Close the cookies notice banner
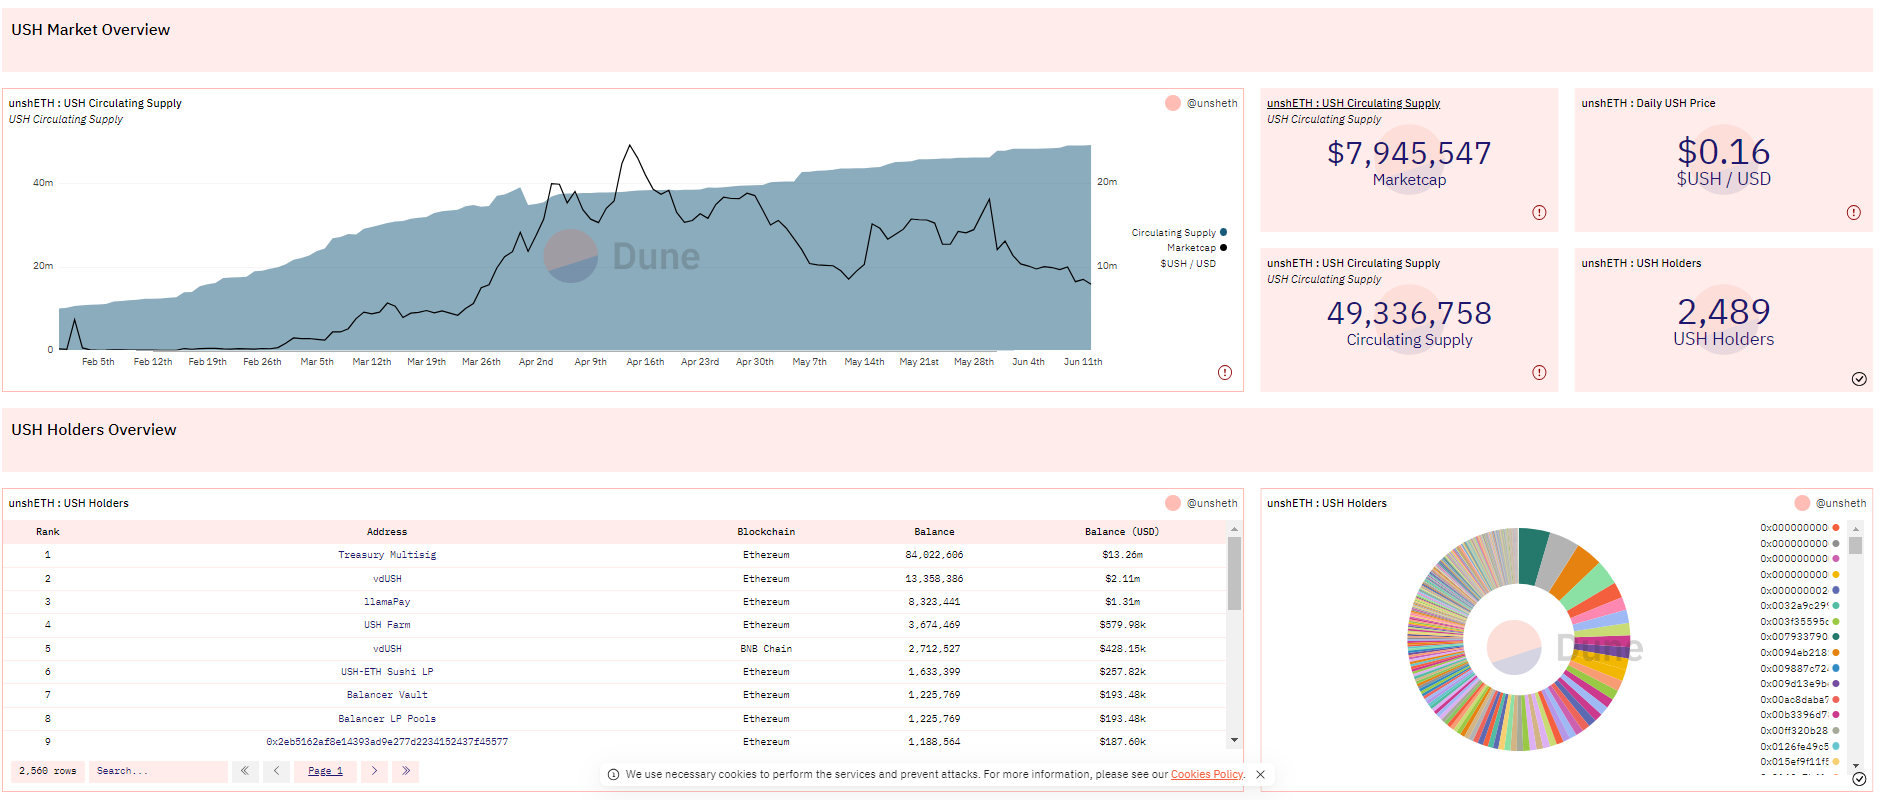 pyautogui.click(x=1260, y=774)
